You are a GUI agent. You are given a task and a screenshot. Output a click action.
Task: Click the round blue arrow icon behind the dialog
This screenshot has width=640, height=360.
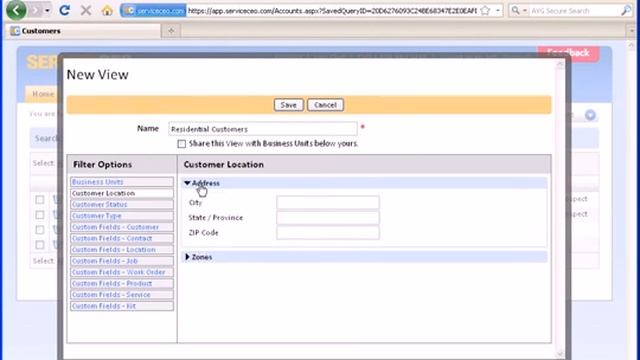(x=590, y=116)
